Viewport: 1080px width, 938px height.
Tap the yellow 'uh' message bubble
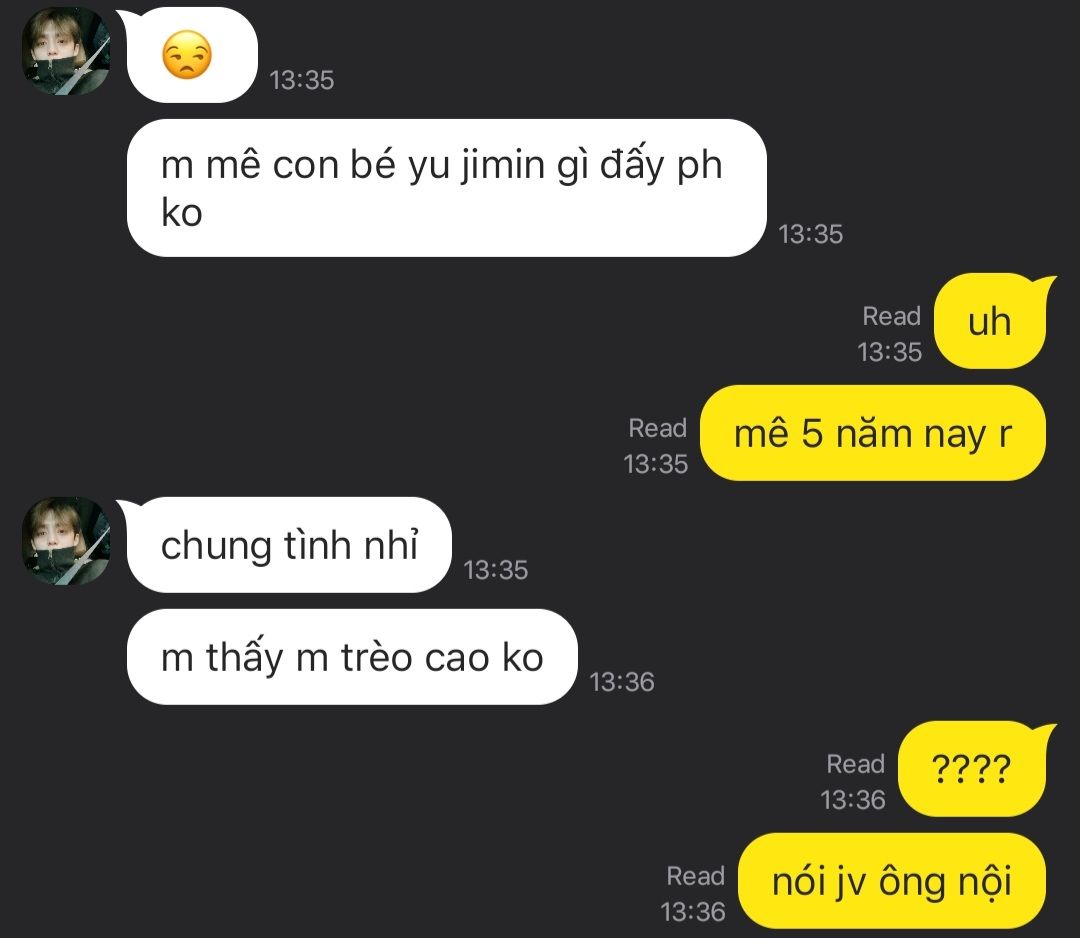[x=990, y=321]
